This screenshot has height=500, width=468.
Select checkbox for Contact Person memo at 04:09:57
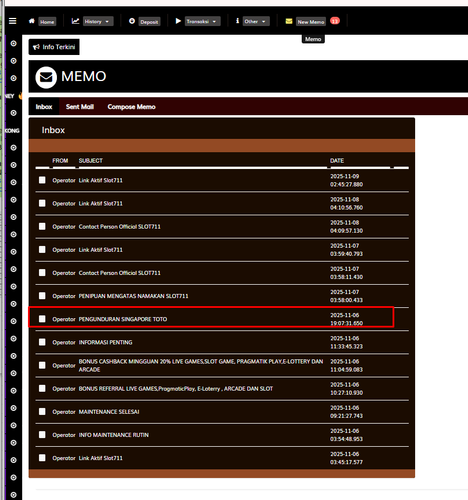[x=42, y=226]
